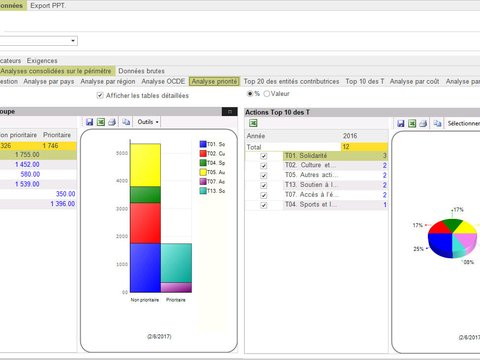Open the Analyse OCDE tab
480x360 pixels.
[x=163, y=81]
